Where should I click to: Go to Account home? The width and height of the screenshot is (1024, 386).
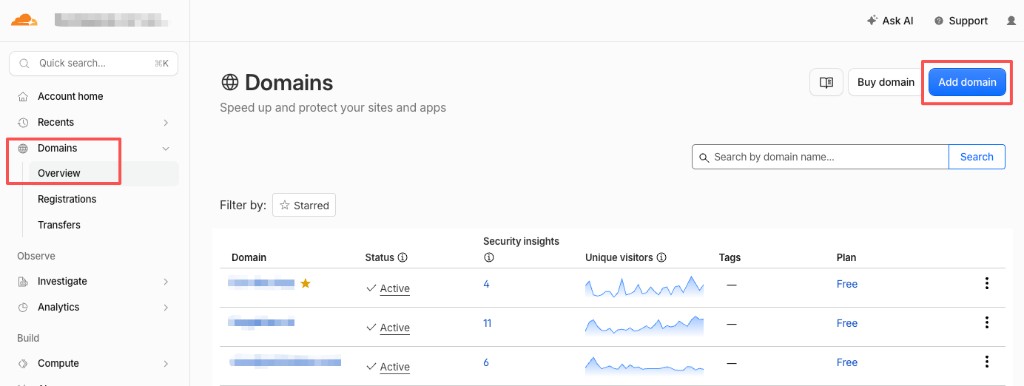(70, 97)
